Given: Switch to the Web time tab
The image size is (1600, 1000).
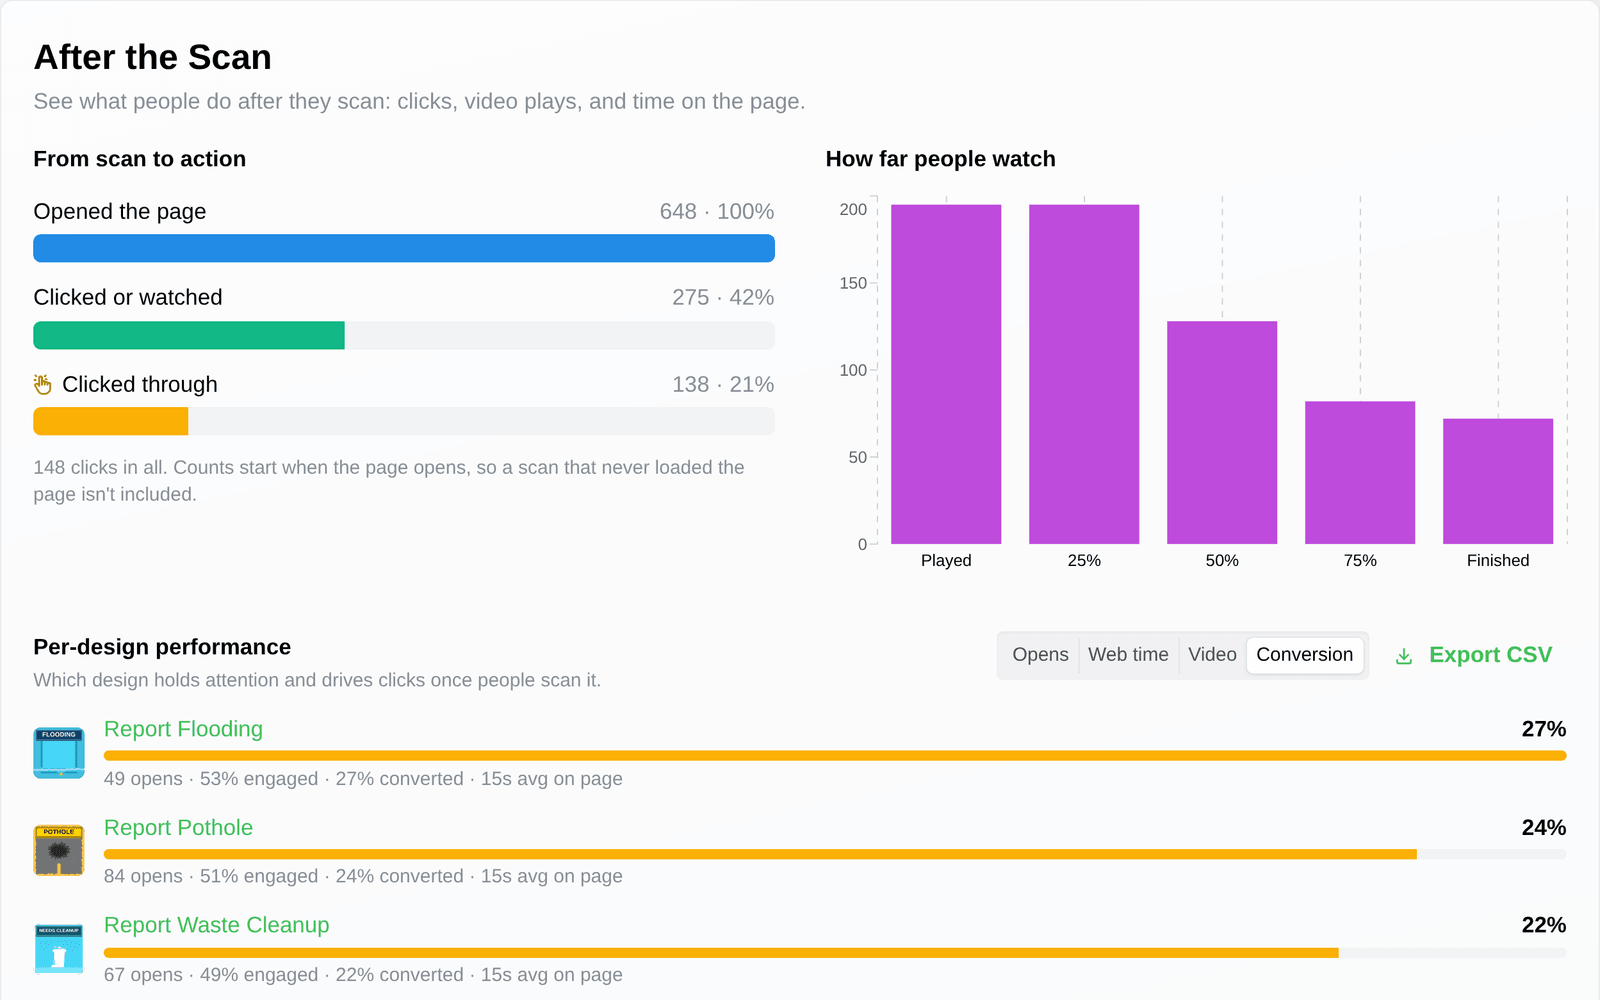Looking at the screenshot, I should pos(1128,655).
